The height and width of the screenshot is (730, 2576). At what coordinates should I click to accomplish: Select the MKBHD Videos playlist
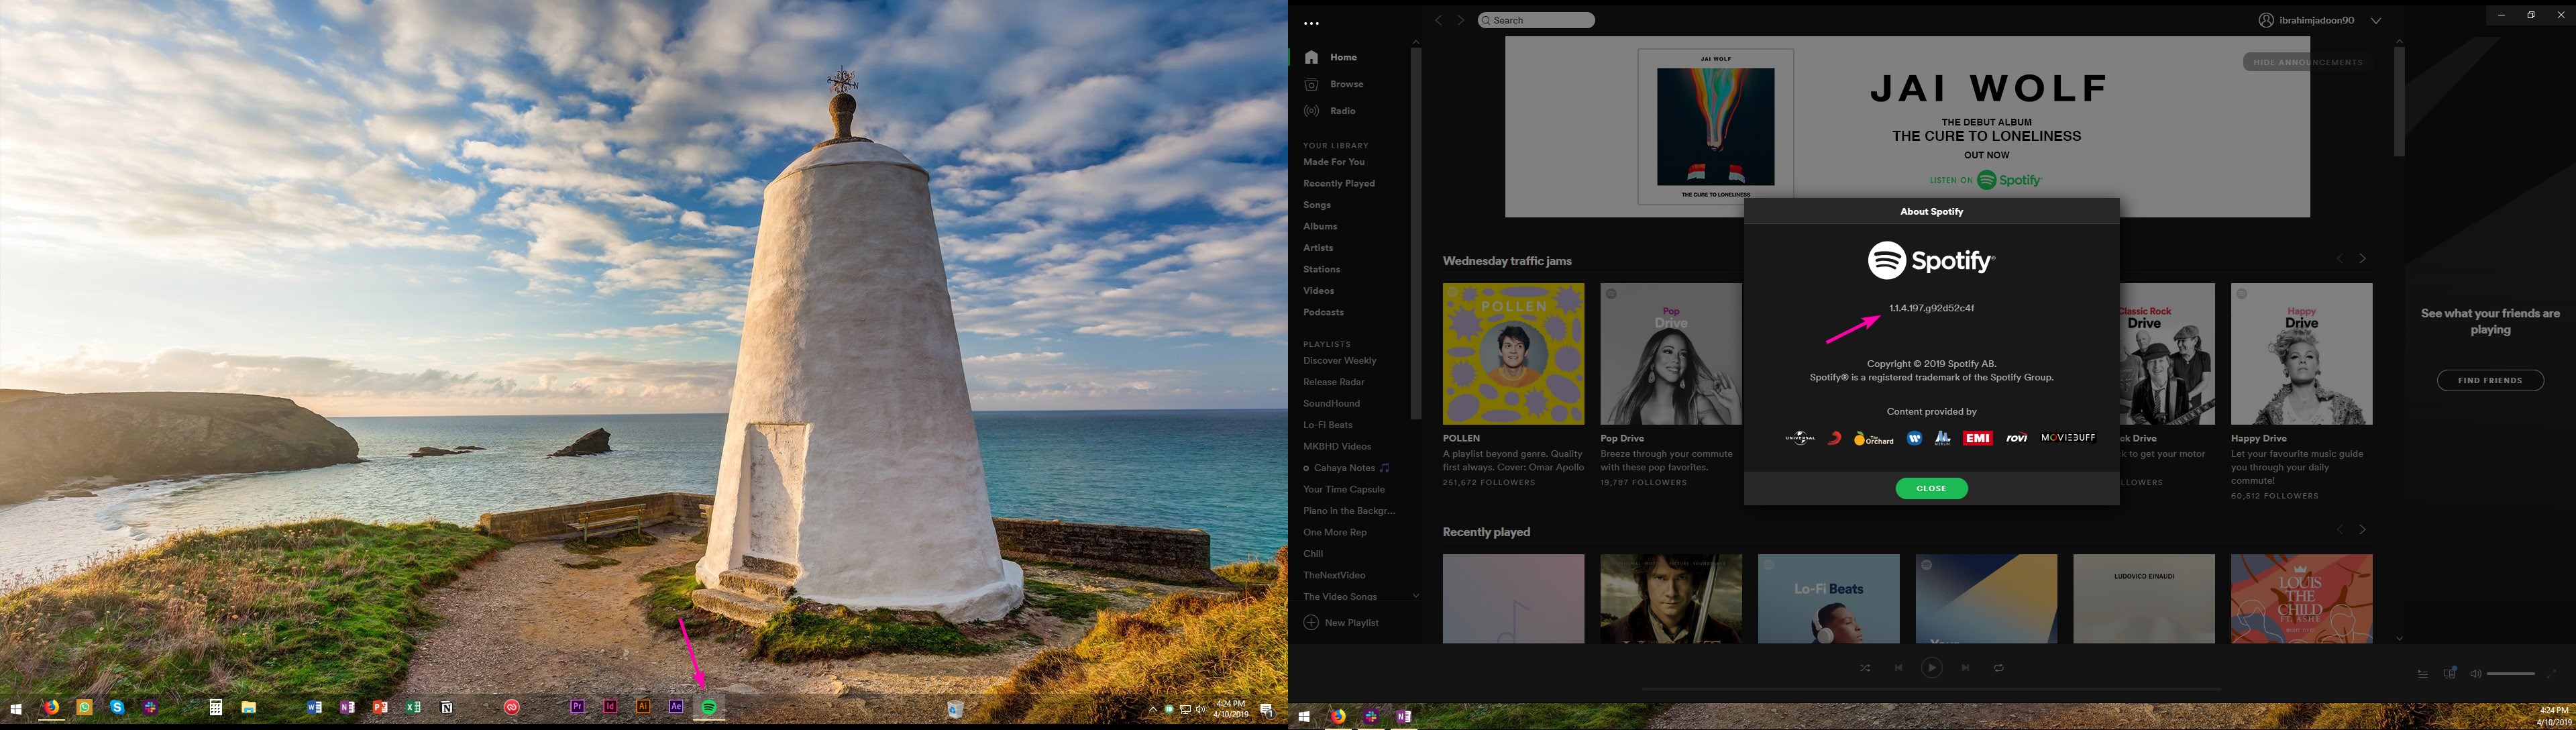click(x=1337, y=447)
